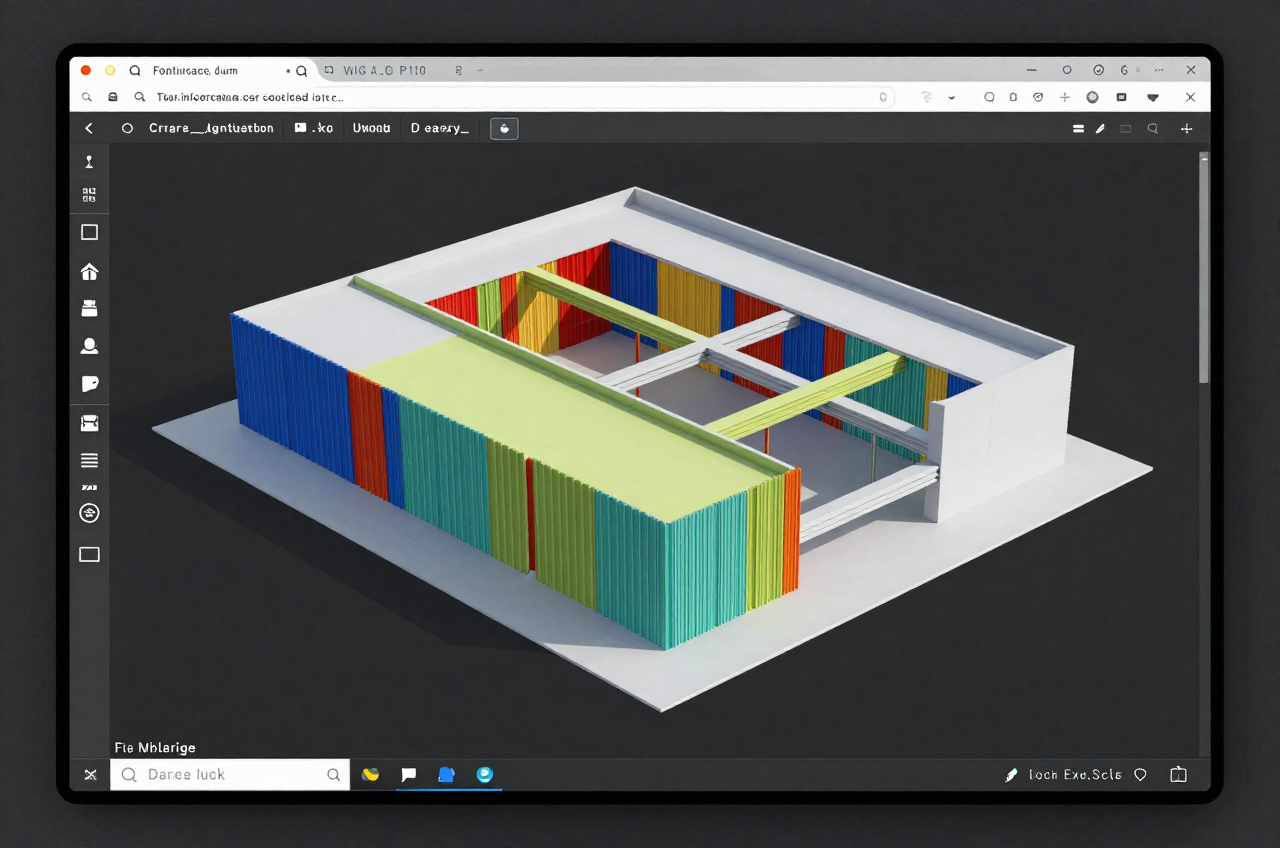Image resolution: width=1280 pixels, height=848 pixels.
Task: Toggle the heart icon in bottom status bar
Action: (1140, 774)
